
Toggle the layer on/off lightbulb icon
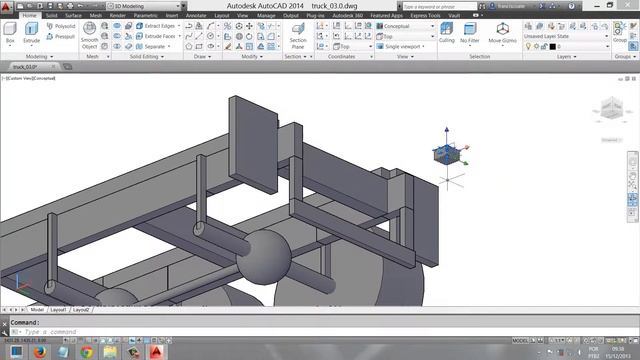[x=528, y=47]
